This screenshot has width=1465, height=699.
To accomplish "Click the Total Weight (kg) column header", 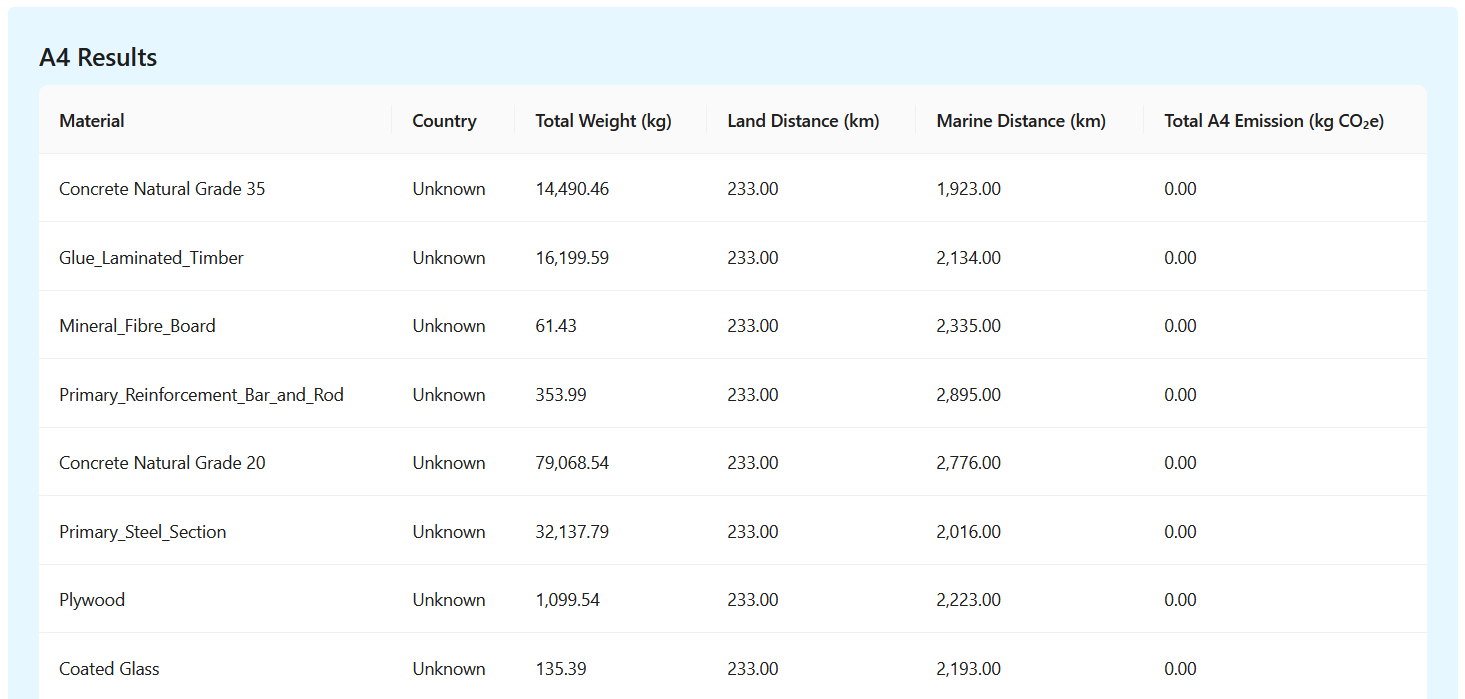I will coord(603,121).
